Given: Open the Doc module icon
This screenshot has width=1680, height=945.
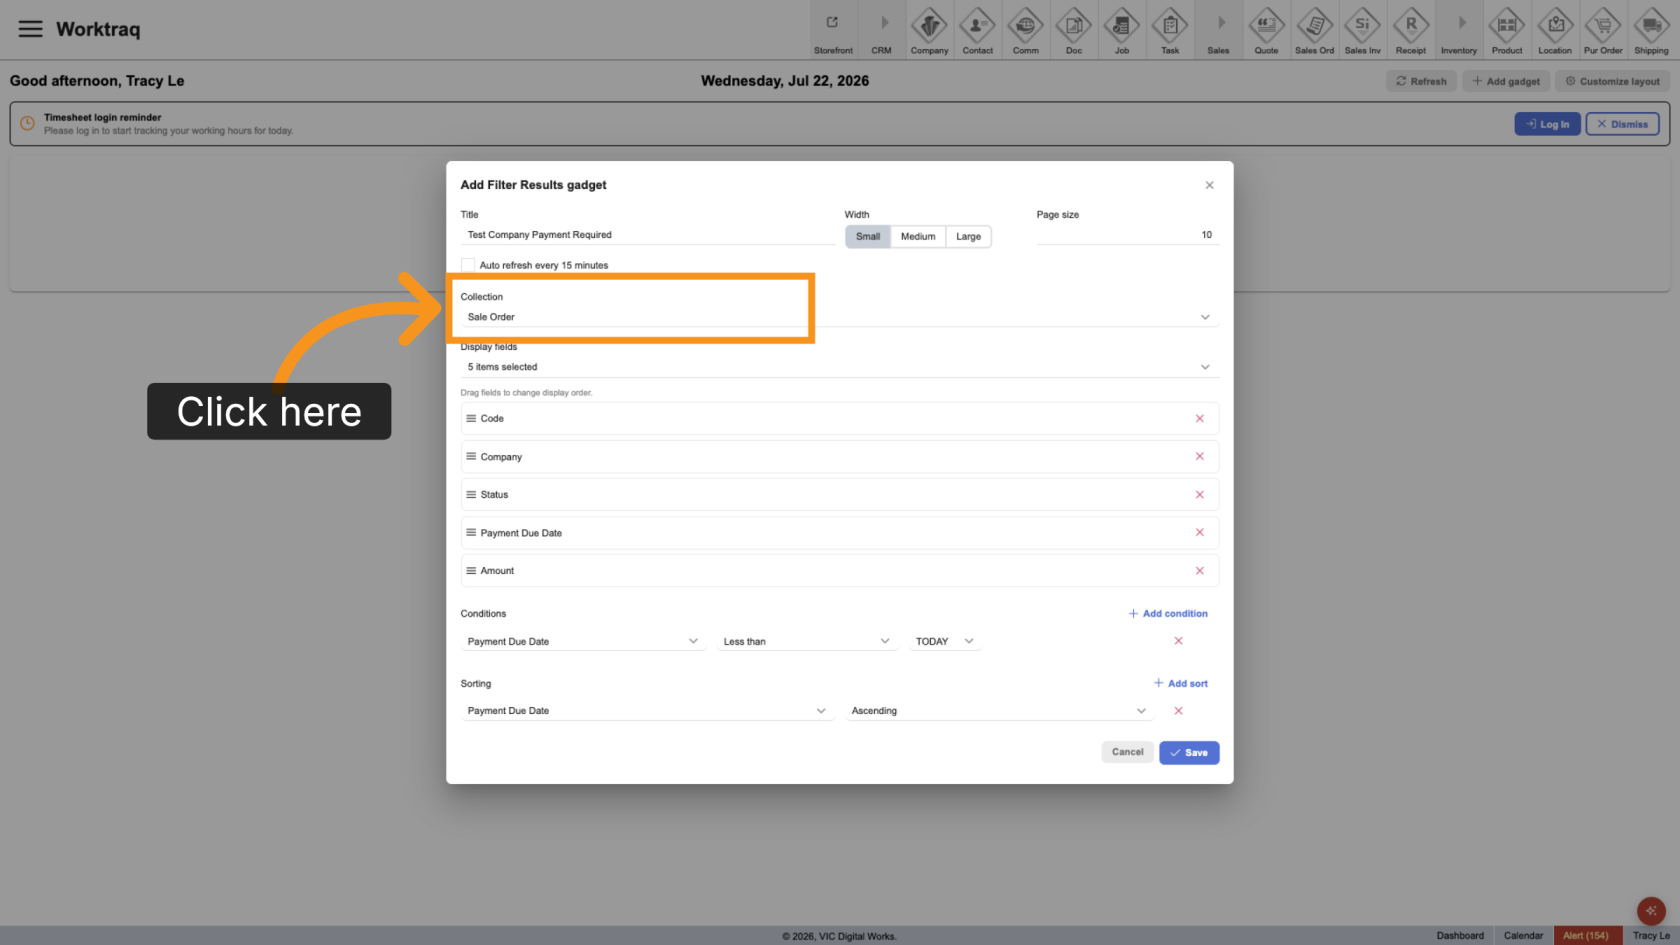Looking at the screenshot, I should tap(1074, 30).
